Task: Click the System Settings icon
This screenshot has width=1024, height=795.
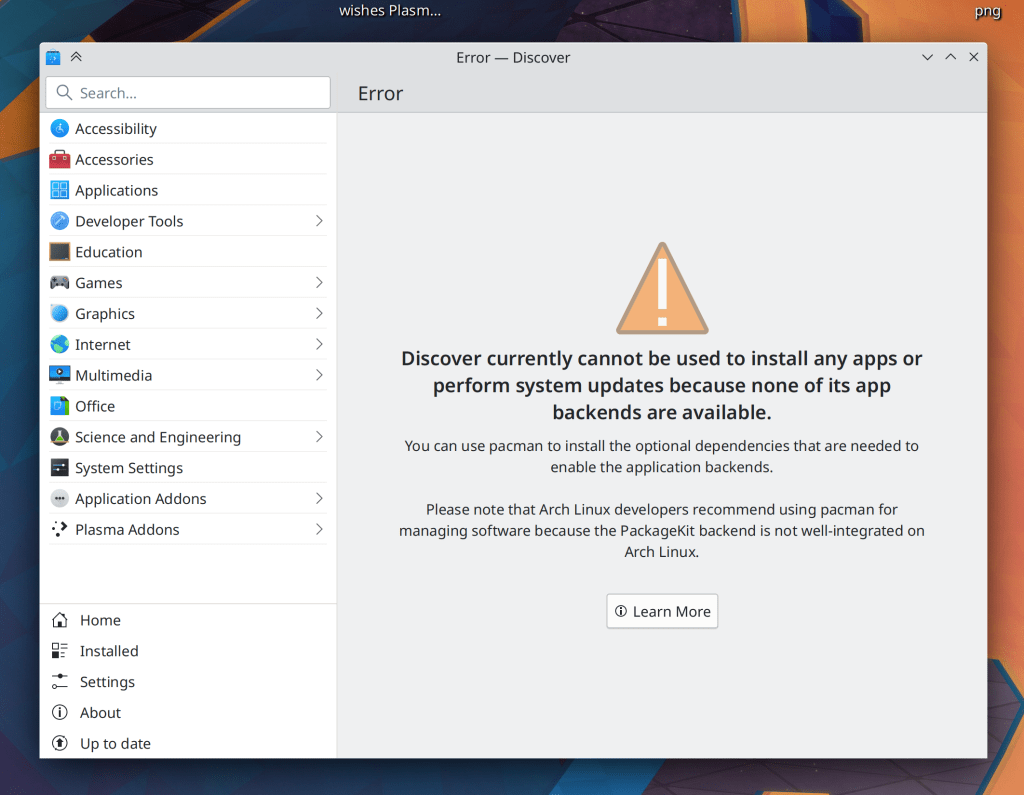Action: point(60,468)
